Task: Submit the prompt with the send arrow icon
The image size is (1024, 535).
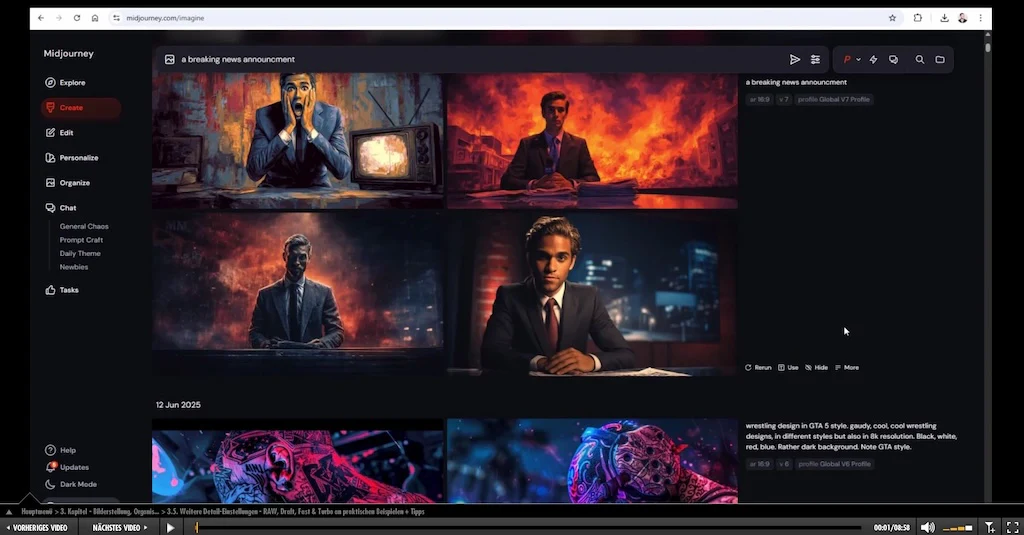Action: (x=795, y=60)
